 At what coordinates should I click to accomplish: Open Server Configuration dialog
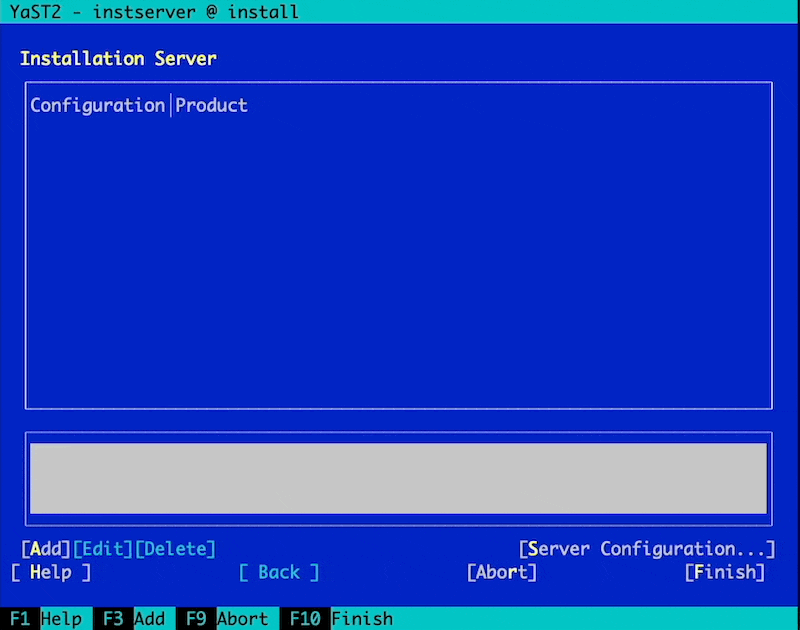647,549
